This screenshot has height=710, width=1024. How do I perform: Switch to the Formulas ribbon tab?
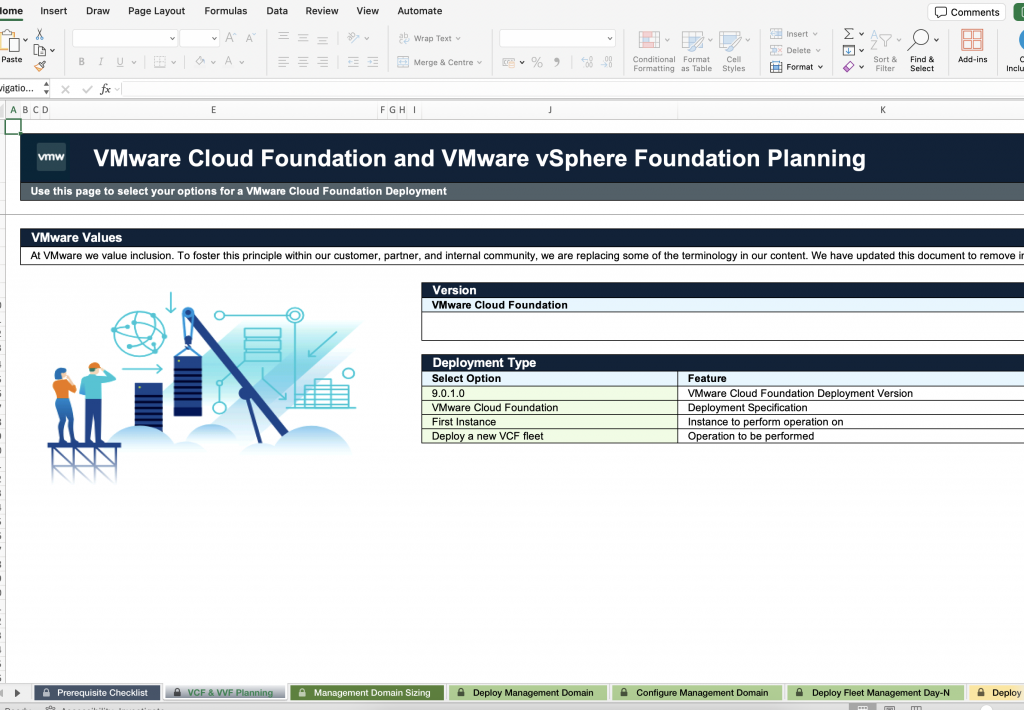point(225,11)
